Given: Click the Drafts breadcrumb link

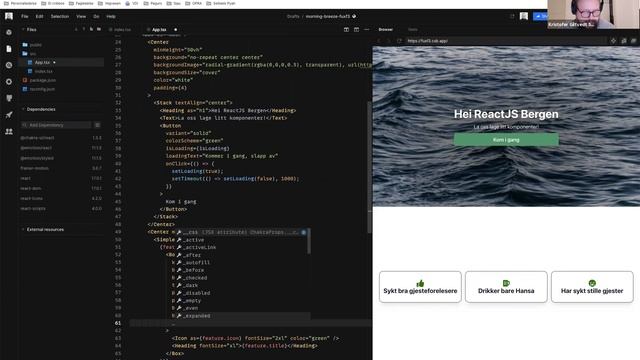Looking at the screenshot, I should pos(293,16).
